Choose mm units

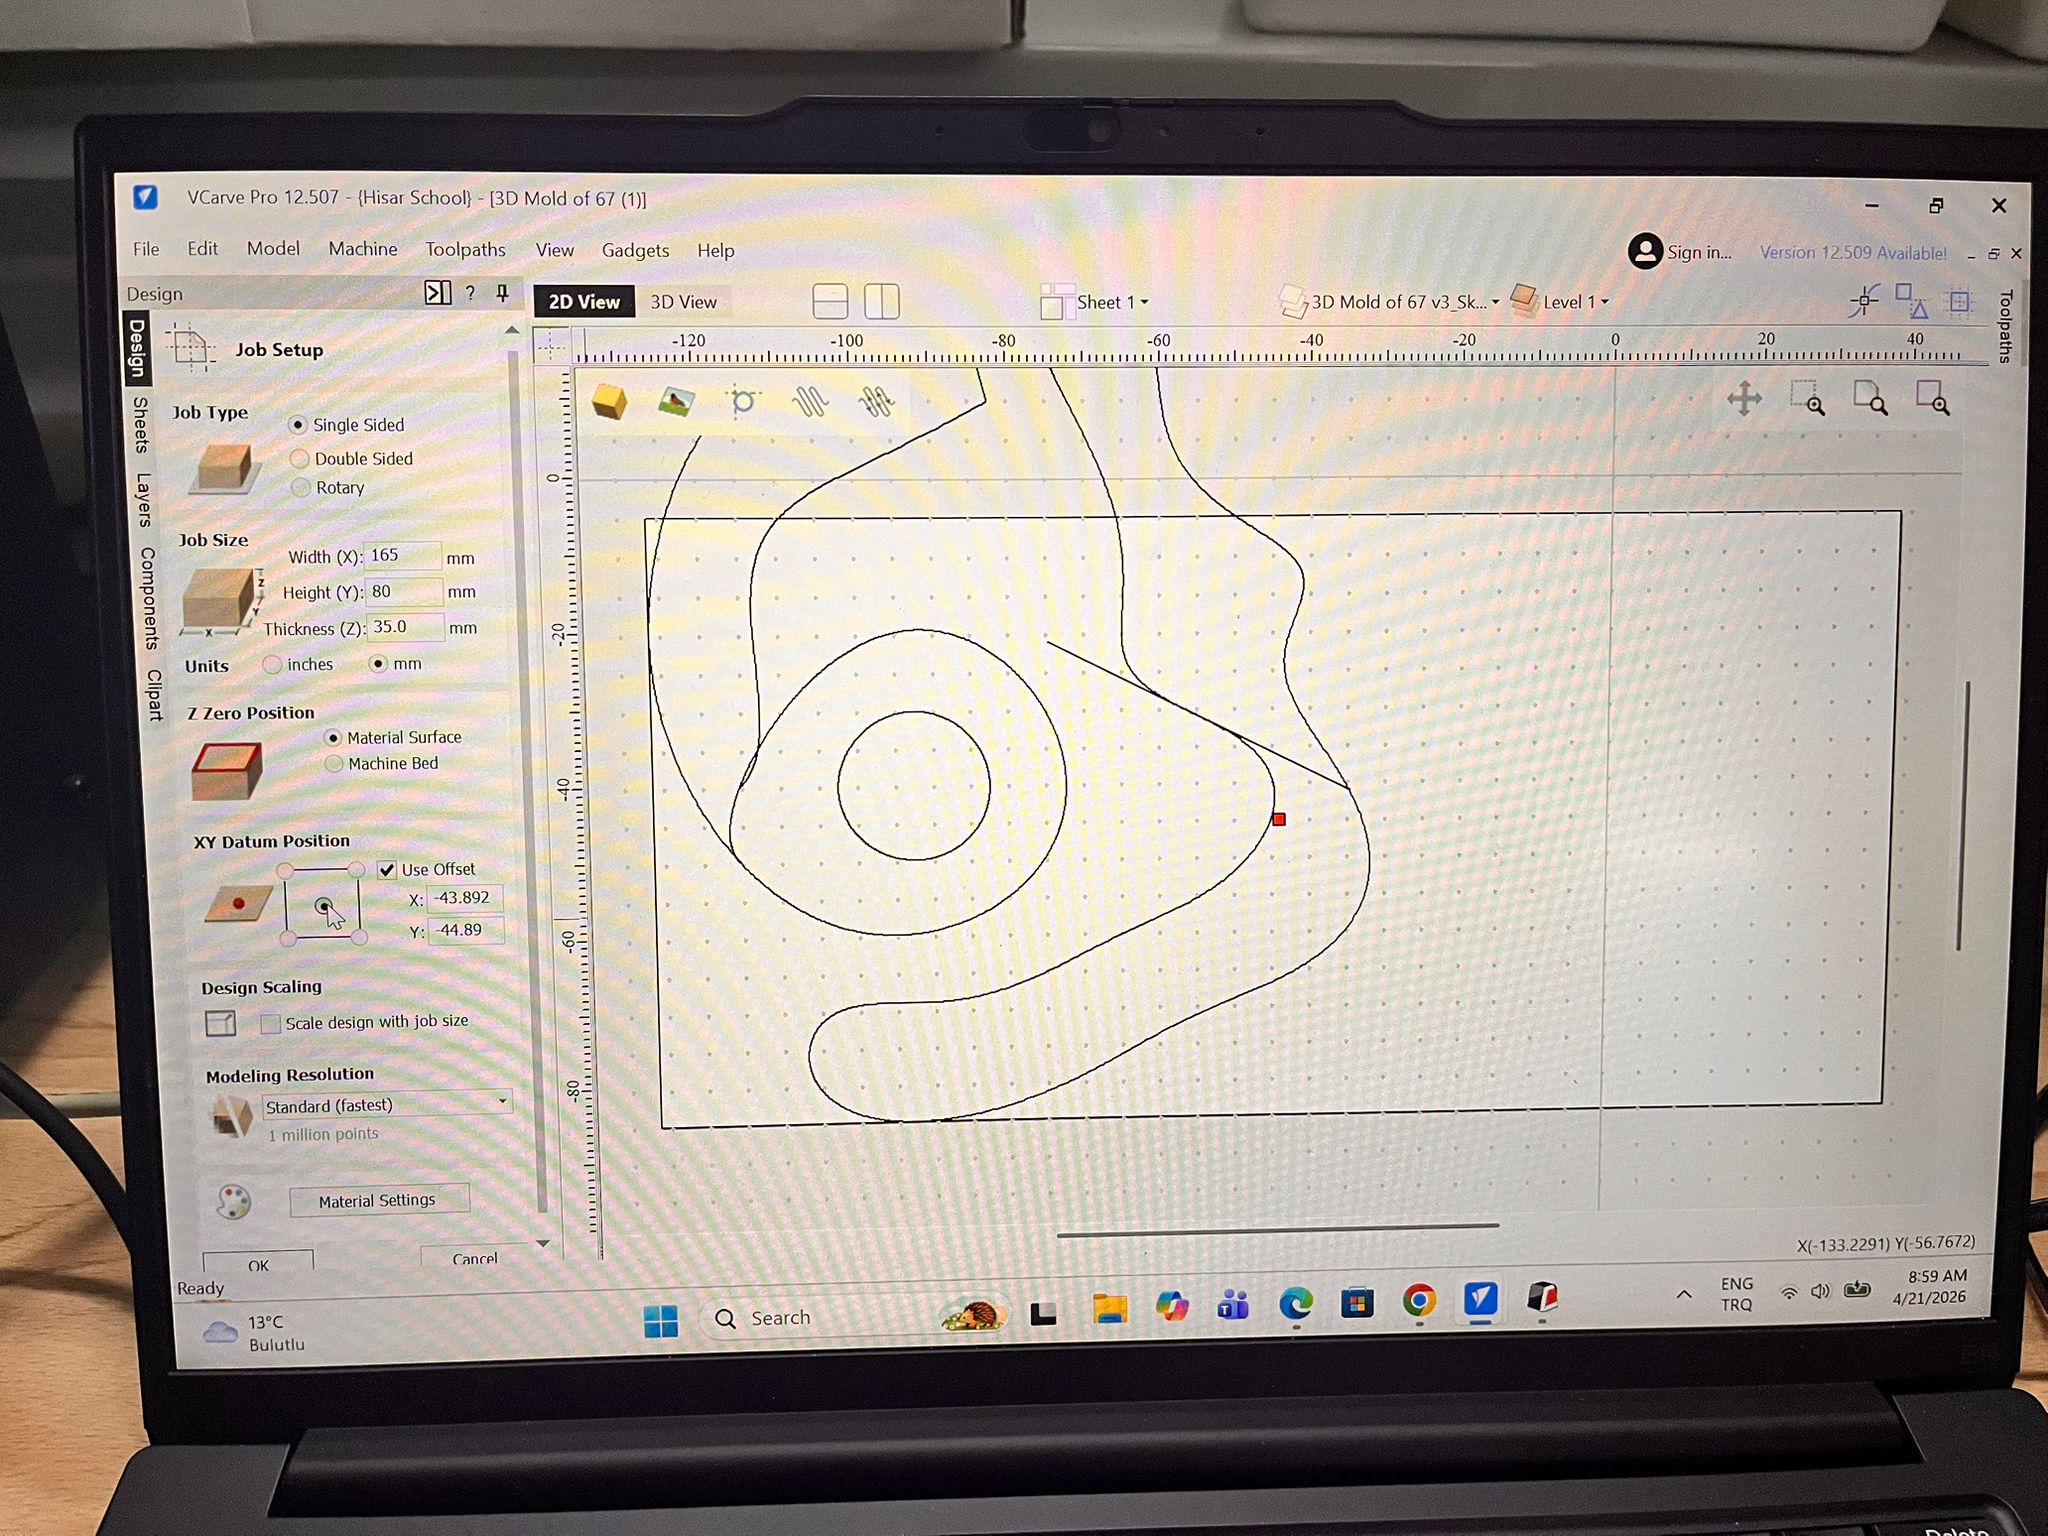point(378,664)
